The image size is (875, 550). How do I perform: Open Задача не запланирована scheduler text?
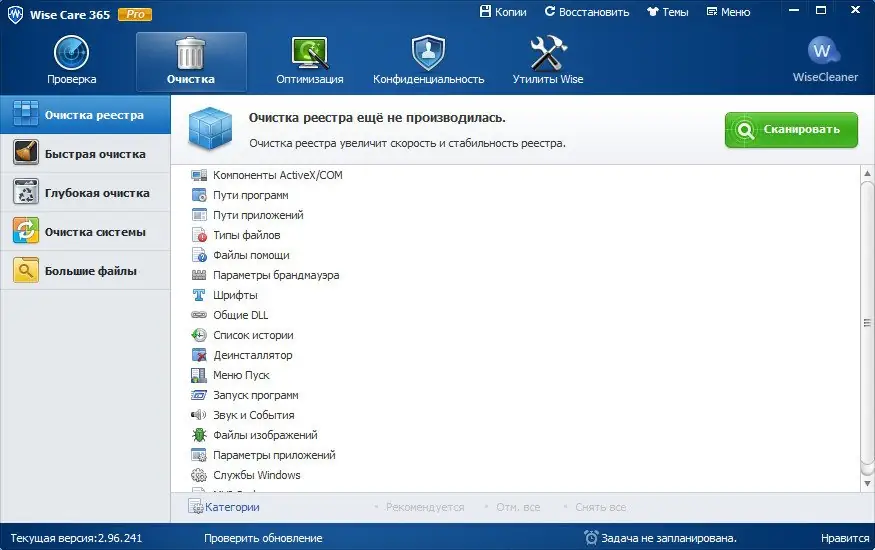click(x=669, y=538)
